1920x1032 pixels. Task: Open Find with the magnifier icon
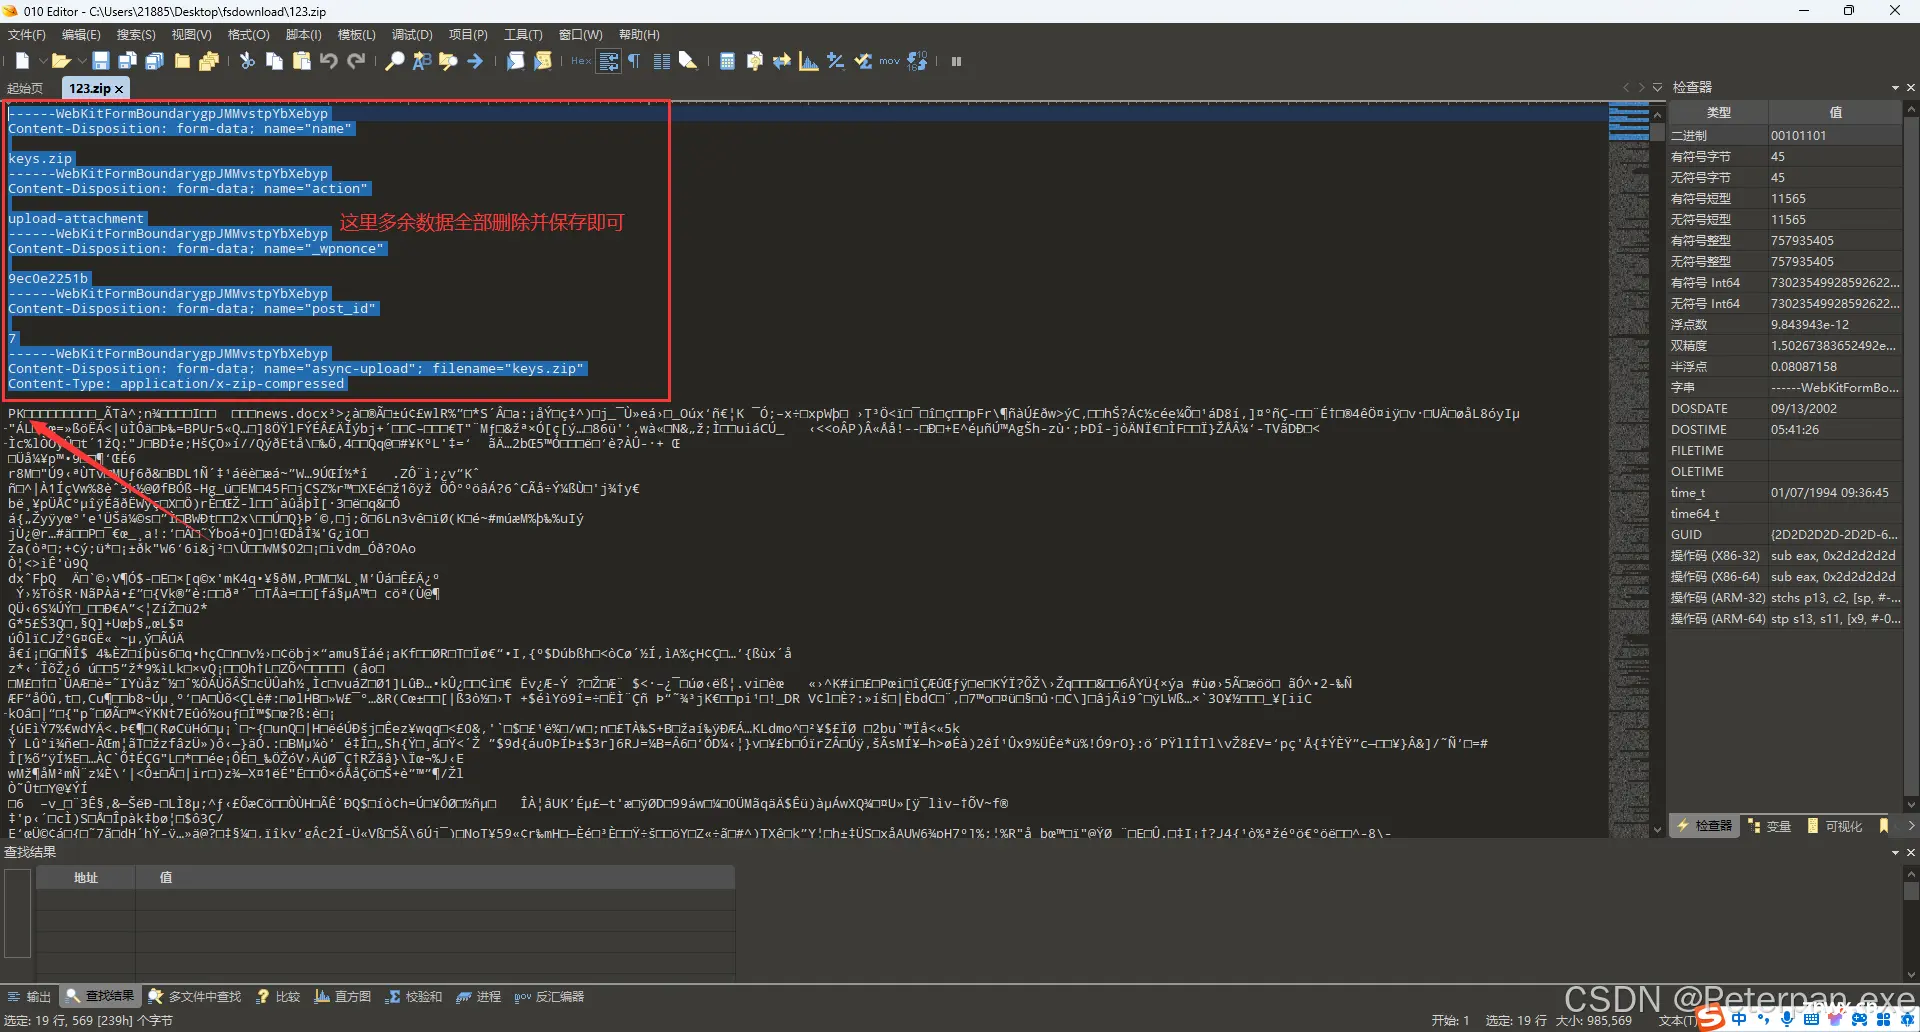tap(395, 61)
